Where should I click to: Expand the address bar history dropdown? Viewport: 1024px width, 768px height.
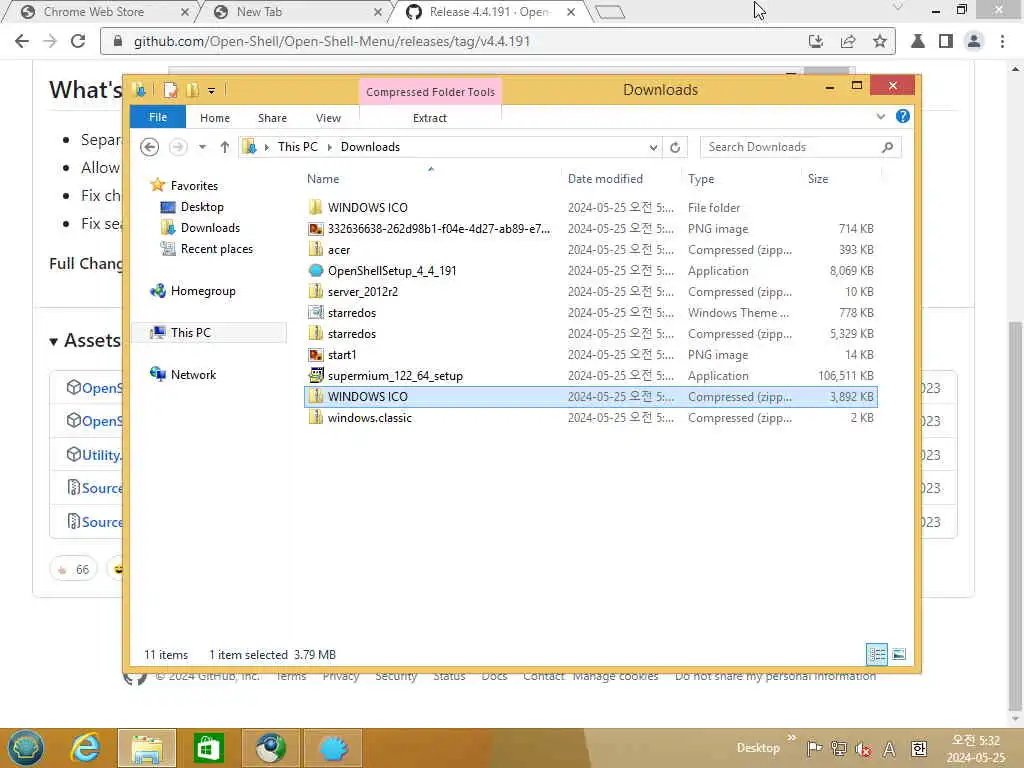point(653,147)
